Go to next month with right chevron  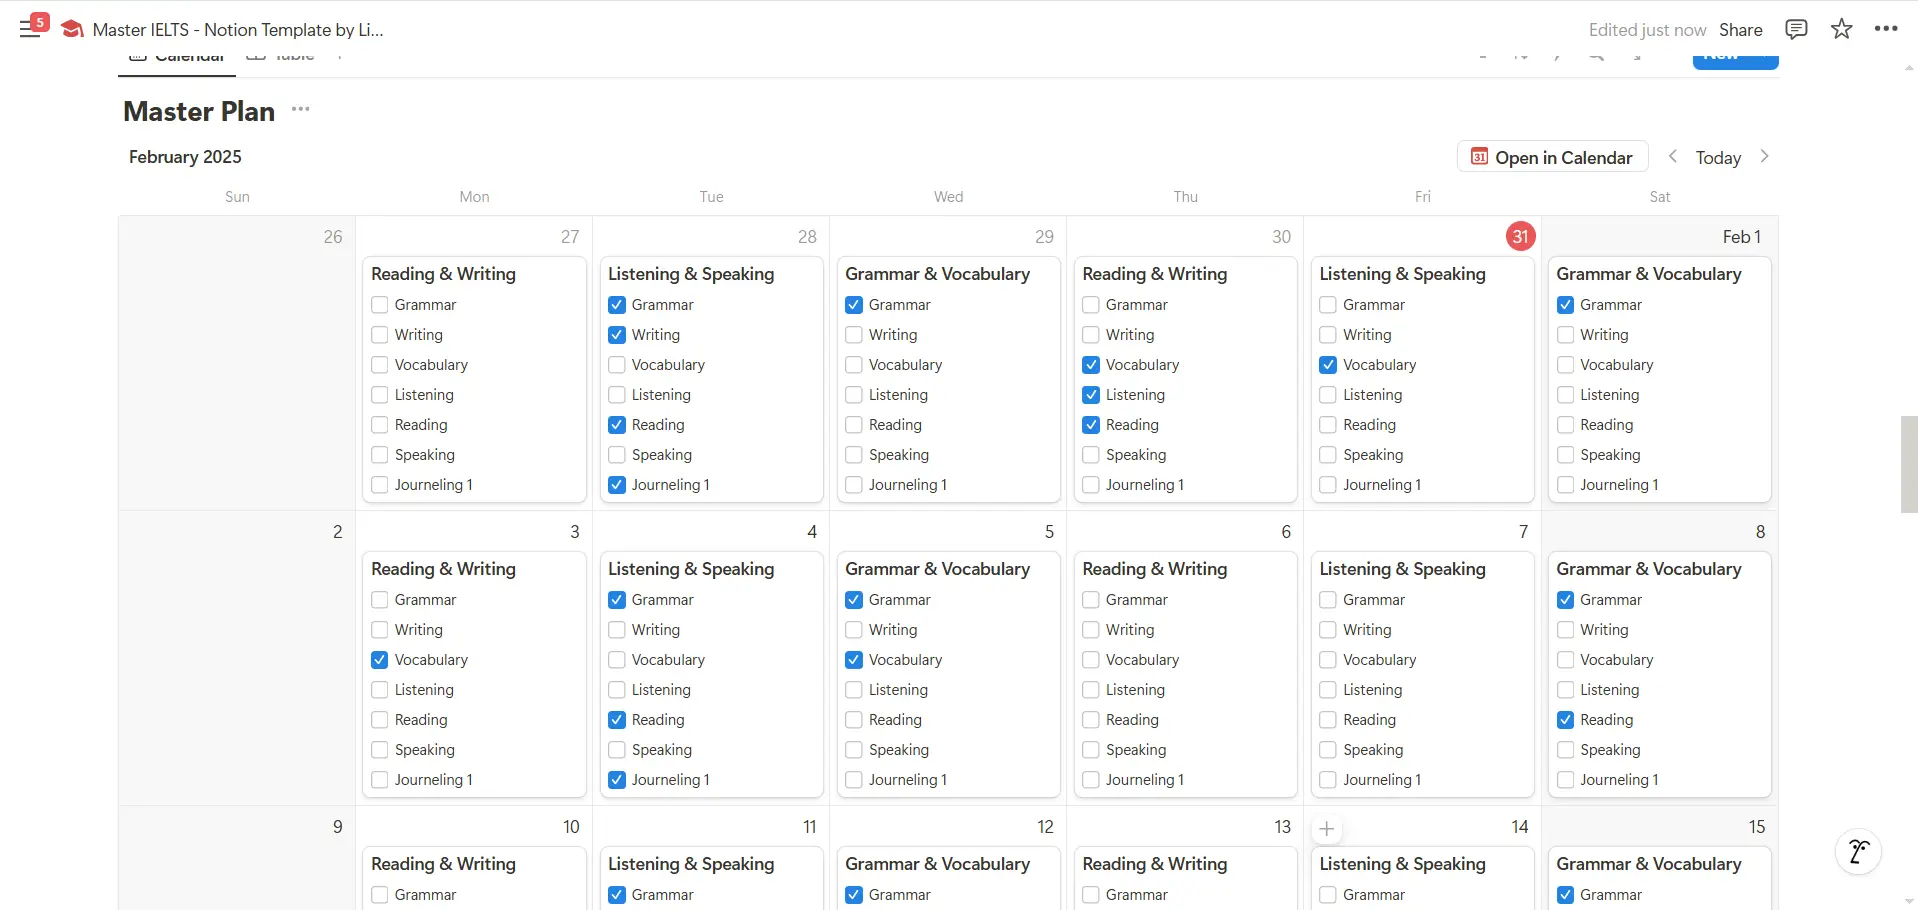[x=1764, y=157]
